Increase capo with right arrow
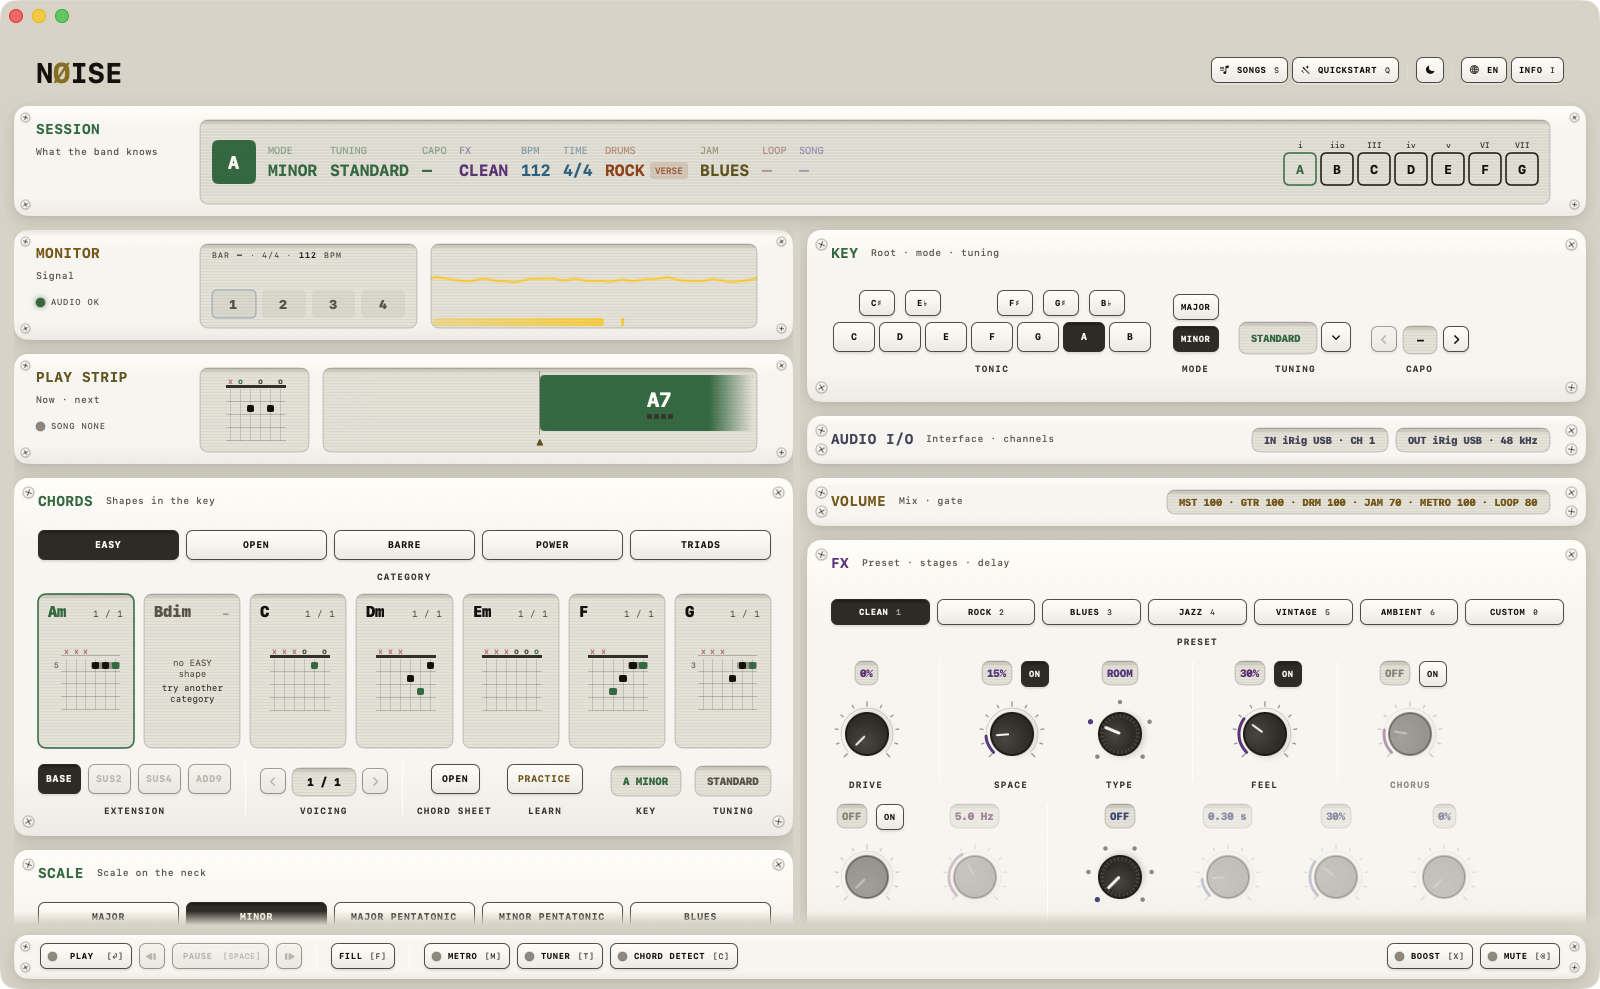The height and width of the screenshot is (989, 1600). click(1456, 339)
